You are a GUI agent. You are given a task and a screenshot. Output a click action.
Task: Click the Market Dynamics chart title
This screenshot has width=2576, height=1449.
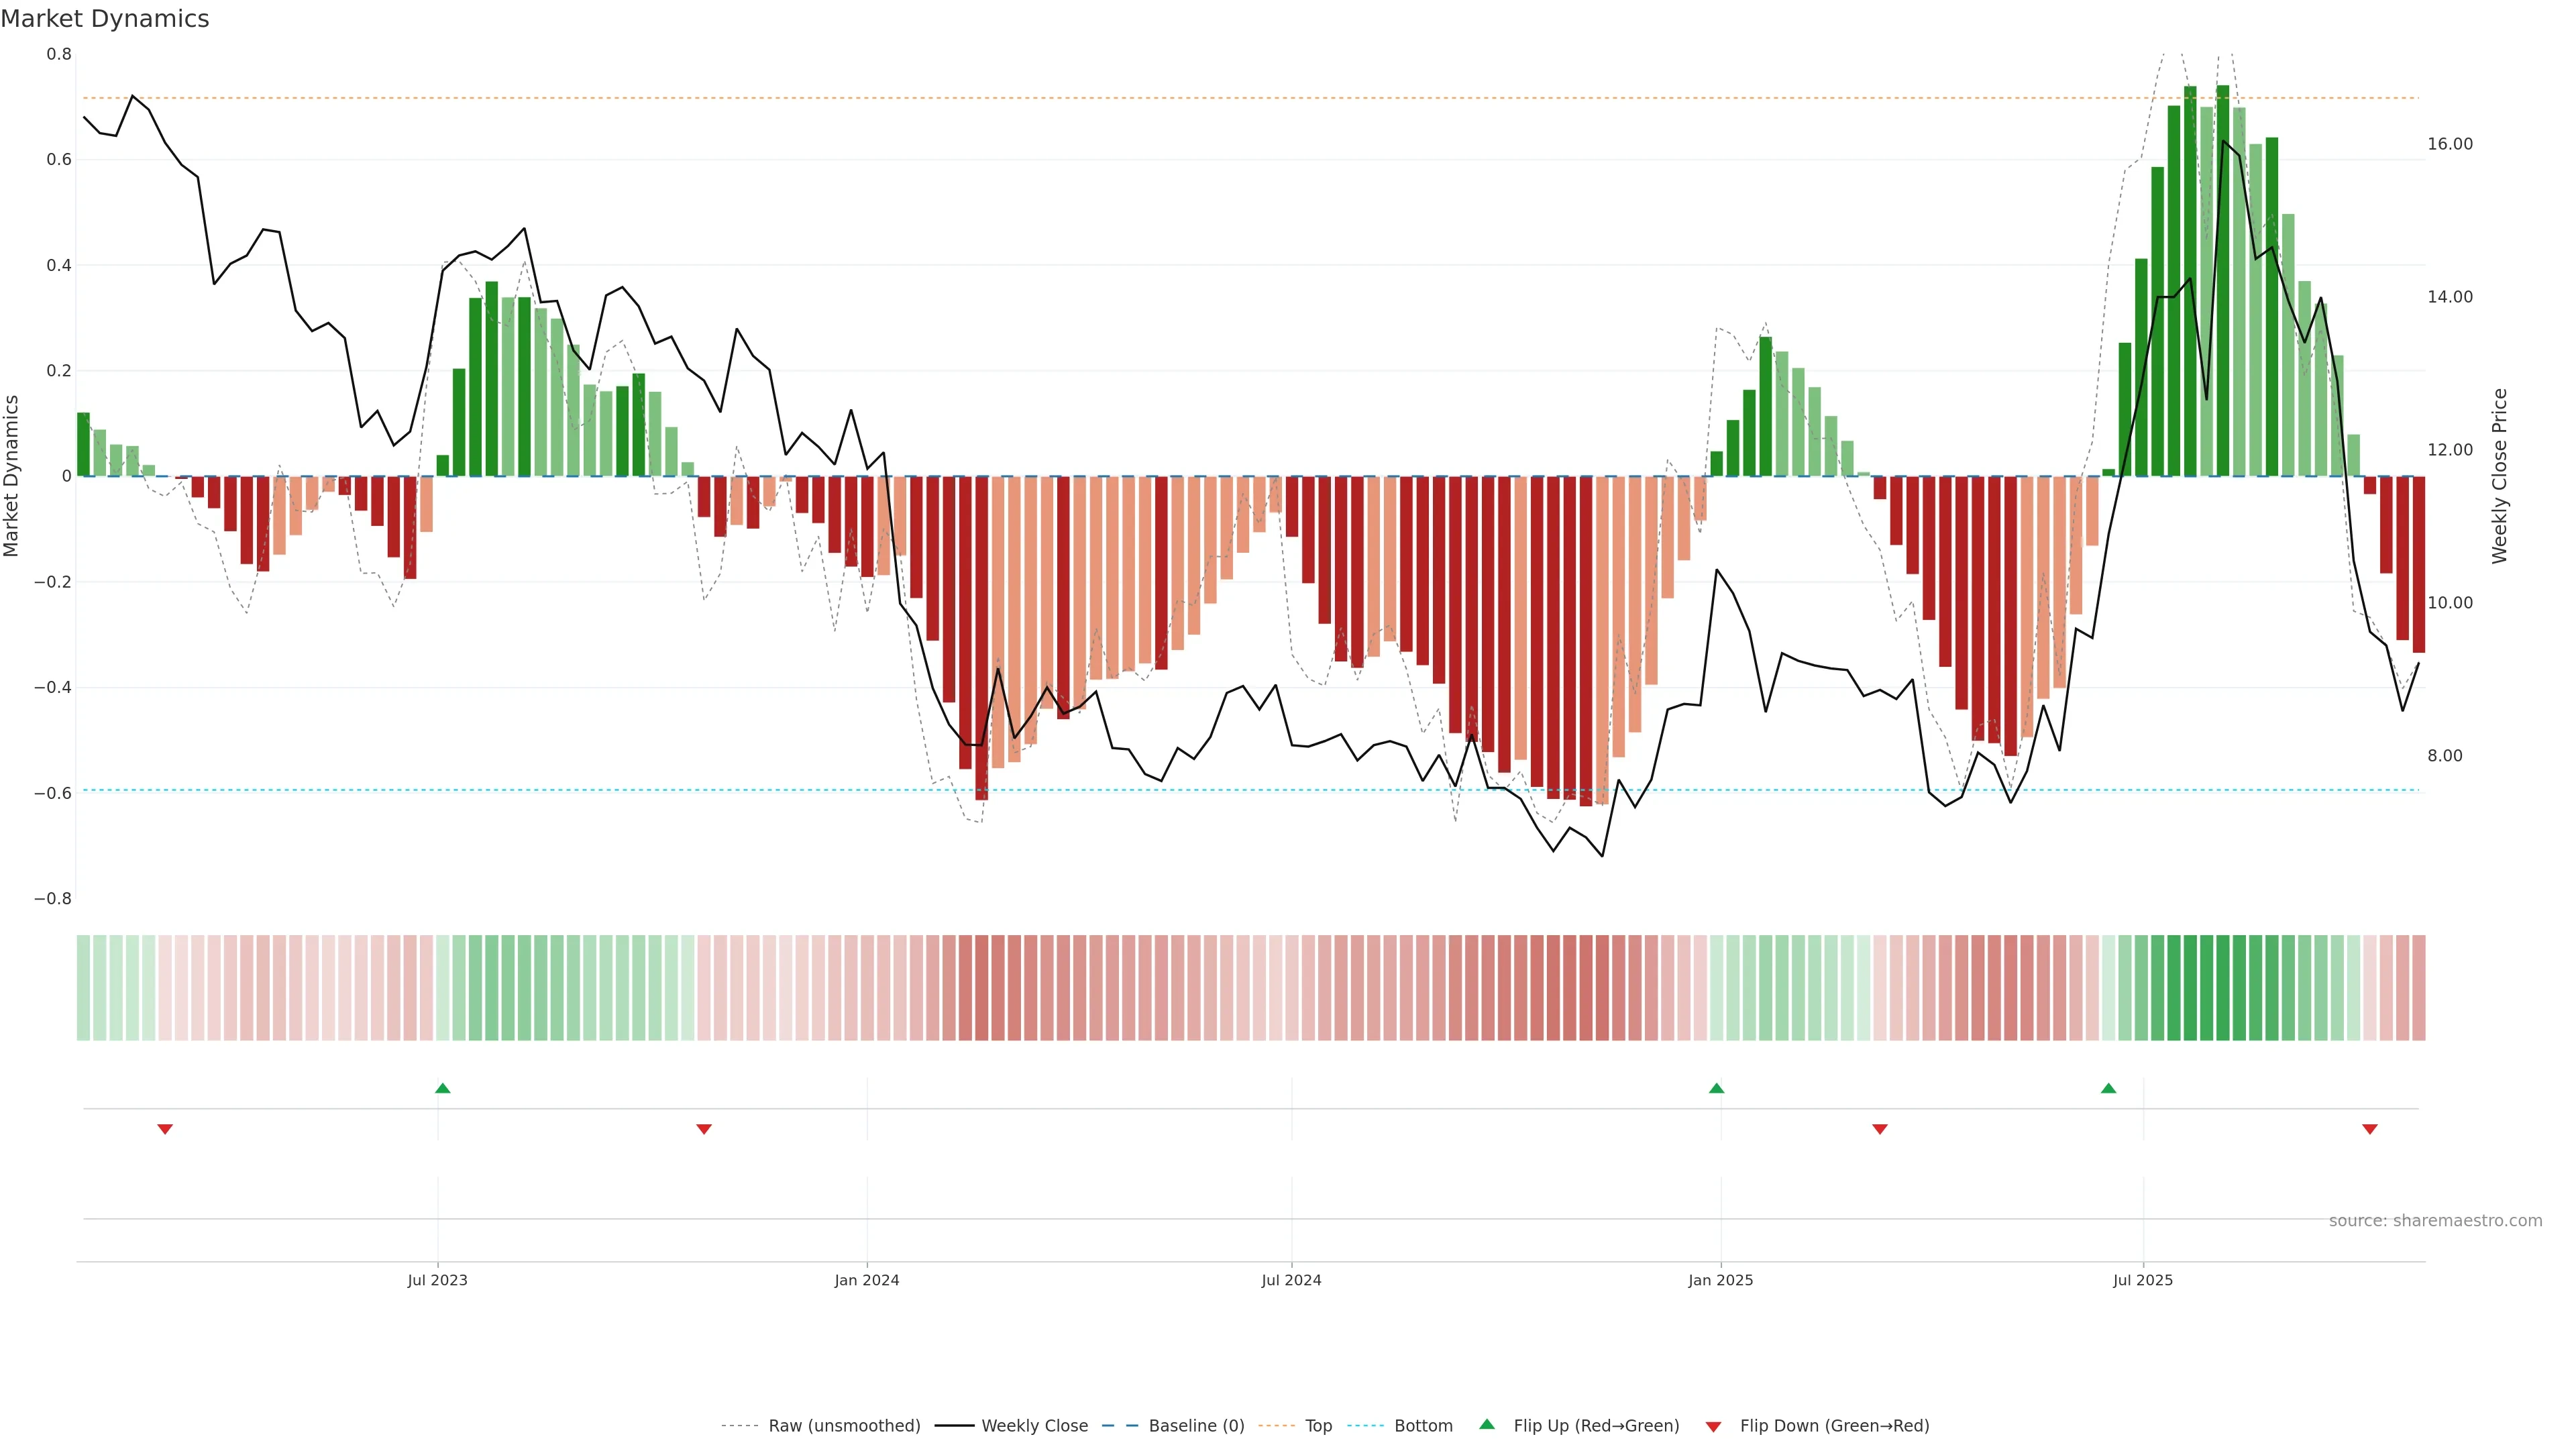[105, 19]
